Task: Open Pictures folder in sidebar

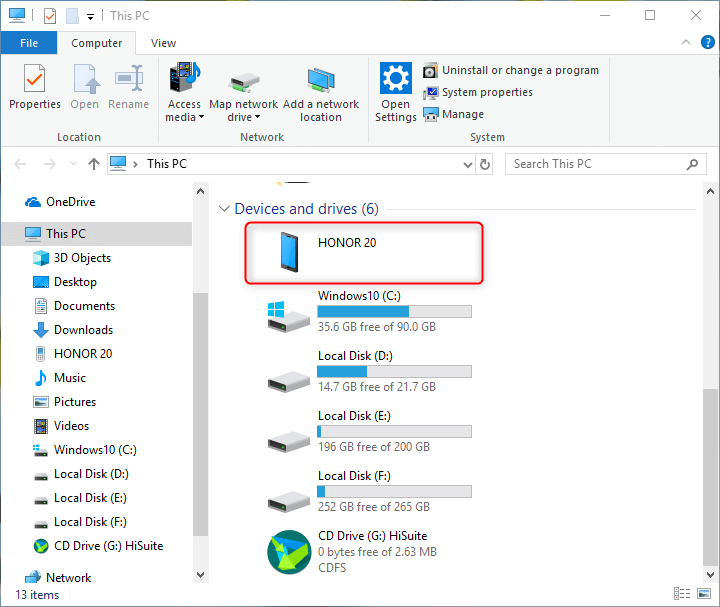Action: point(65,402)
